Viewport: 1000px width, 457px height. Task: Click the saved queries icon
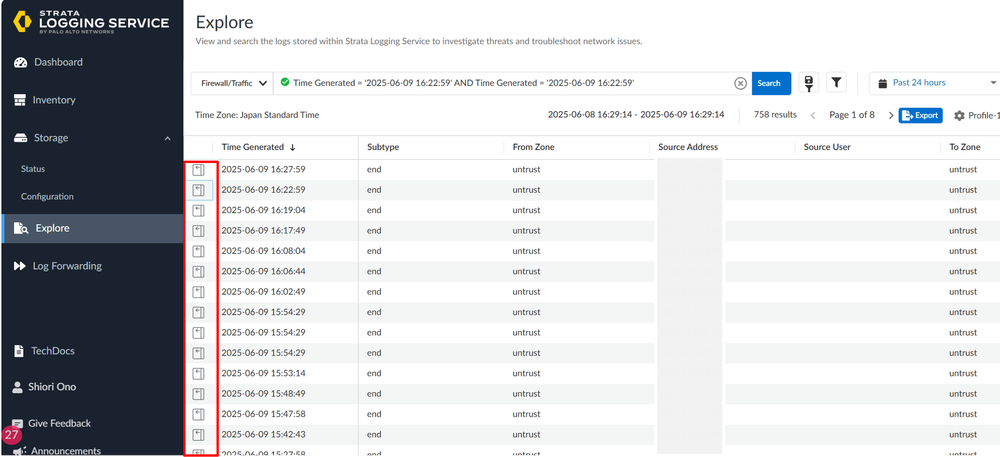[809, 83]
